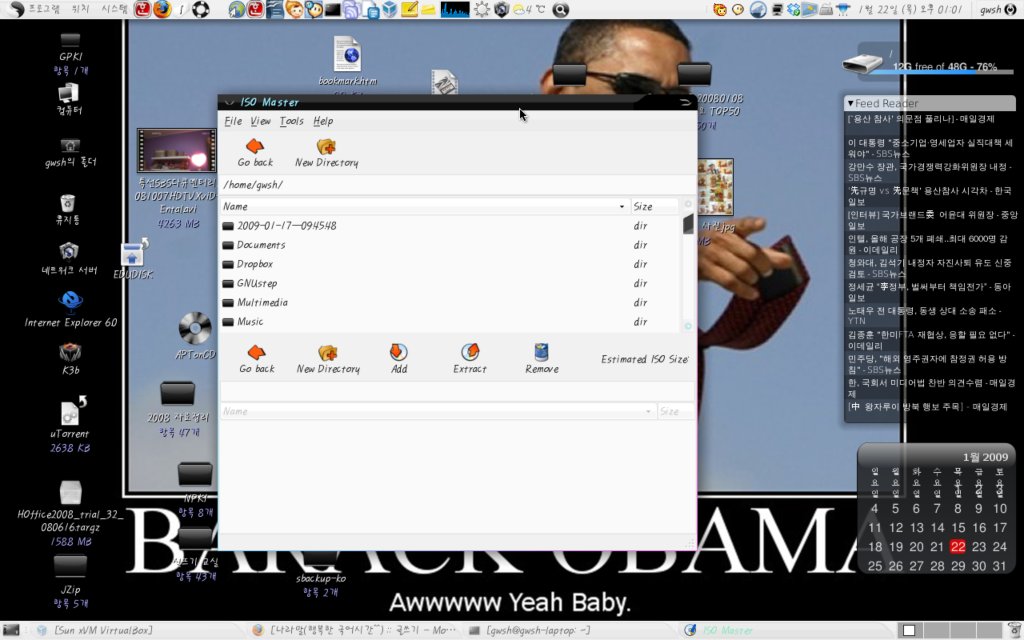This screenshot has width=1024, height=640.
Task: Open the '용산 참사' 의문점 풀리나 feed headline
Action: (921, 119)
